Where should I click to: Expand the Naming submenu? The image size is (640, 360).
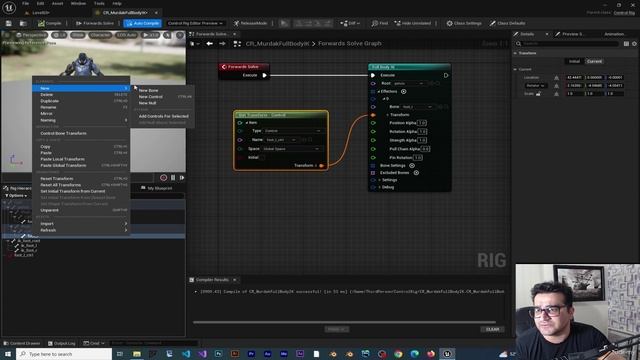[81, 120]
